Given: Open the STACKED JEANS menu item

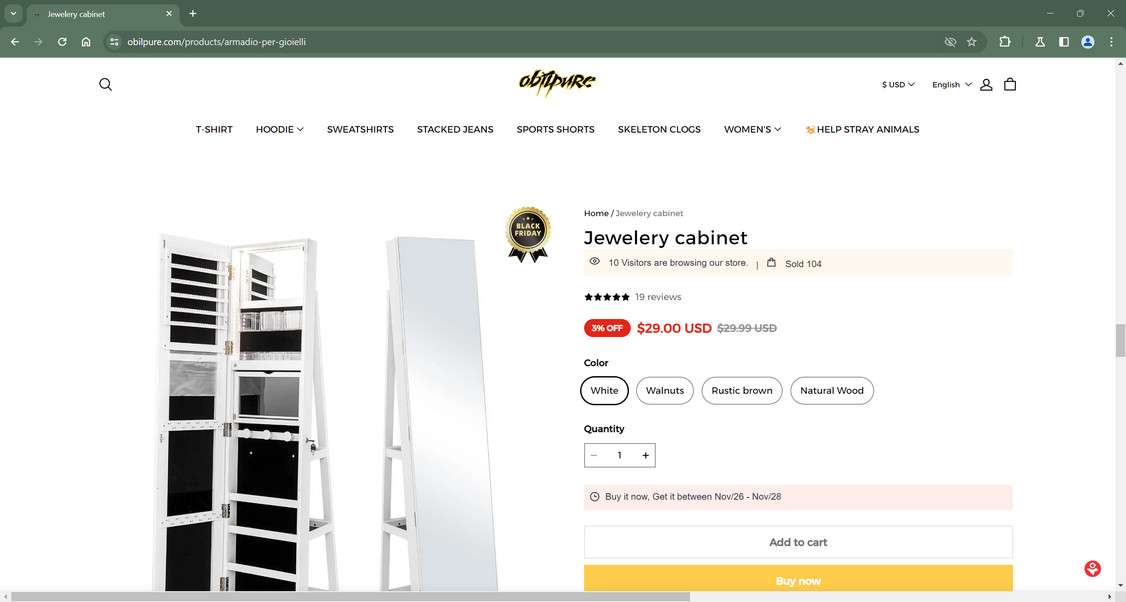Looking at the screenshot, I should coord(455,129).
